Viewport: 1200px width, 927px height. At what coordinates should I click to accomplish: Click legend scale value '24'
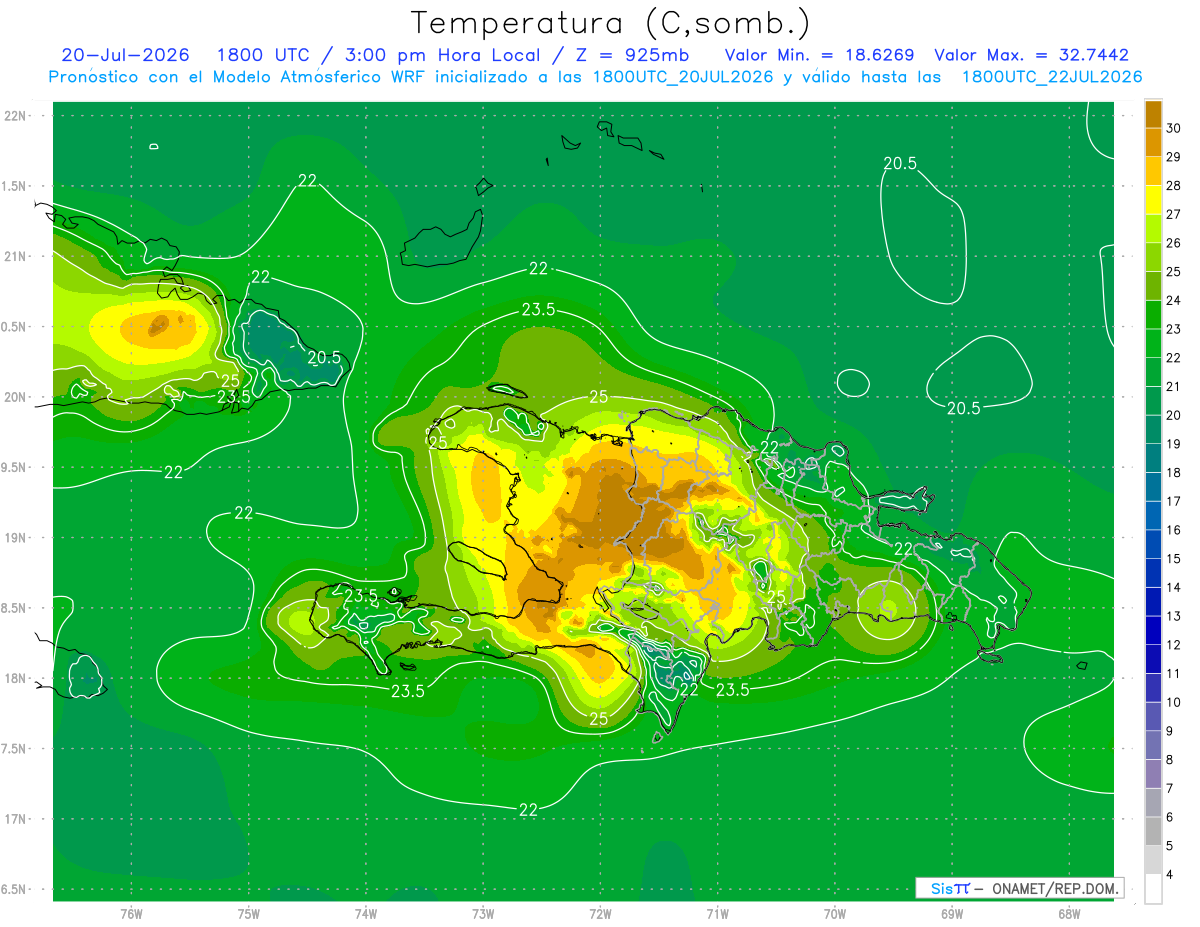pos(1174,300)
